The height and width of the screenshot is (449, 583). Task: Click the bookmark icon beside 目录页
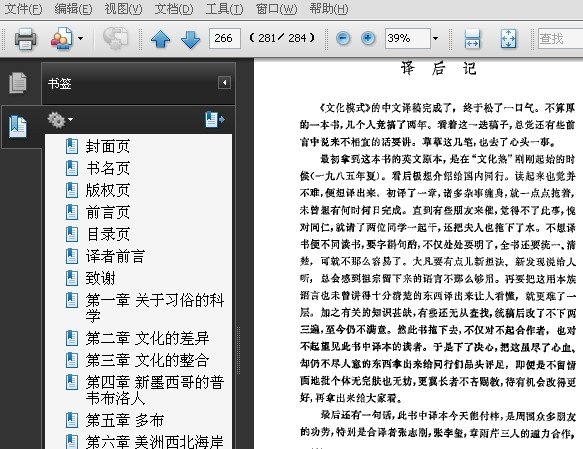[x=72, y=234]
